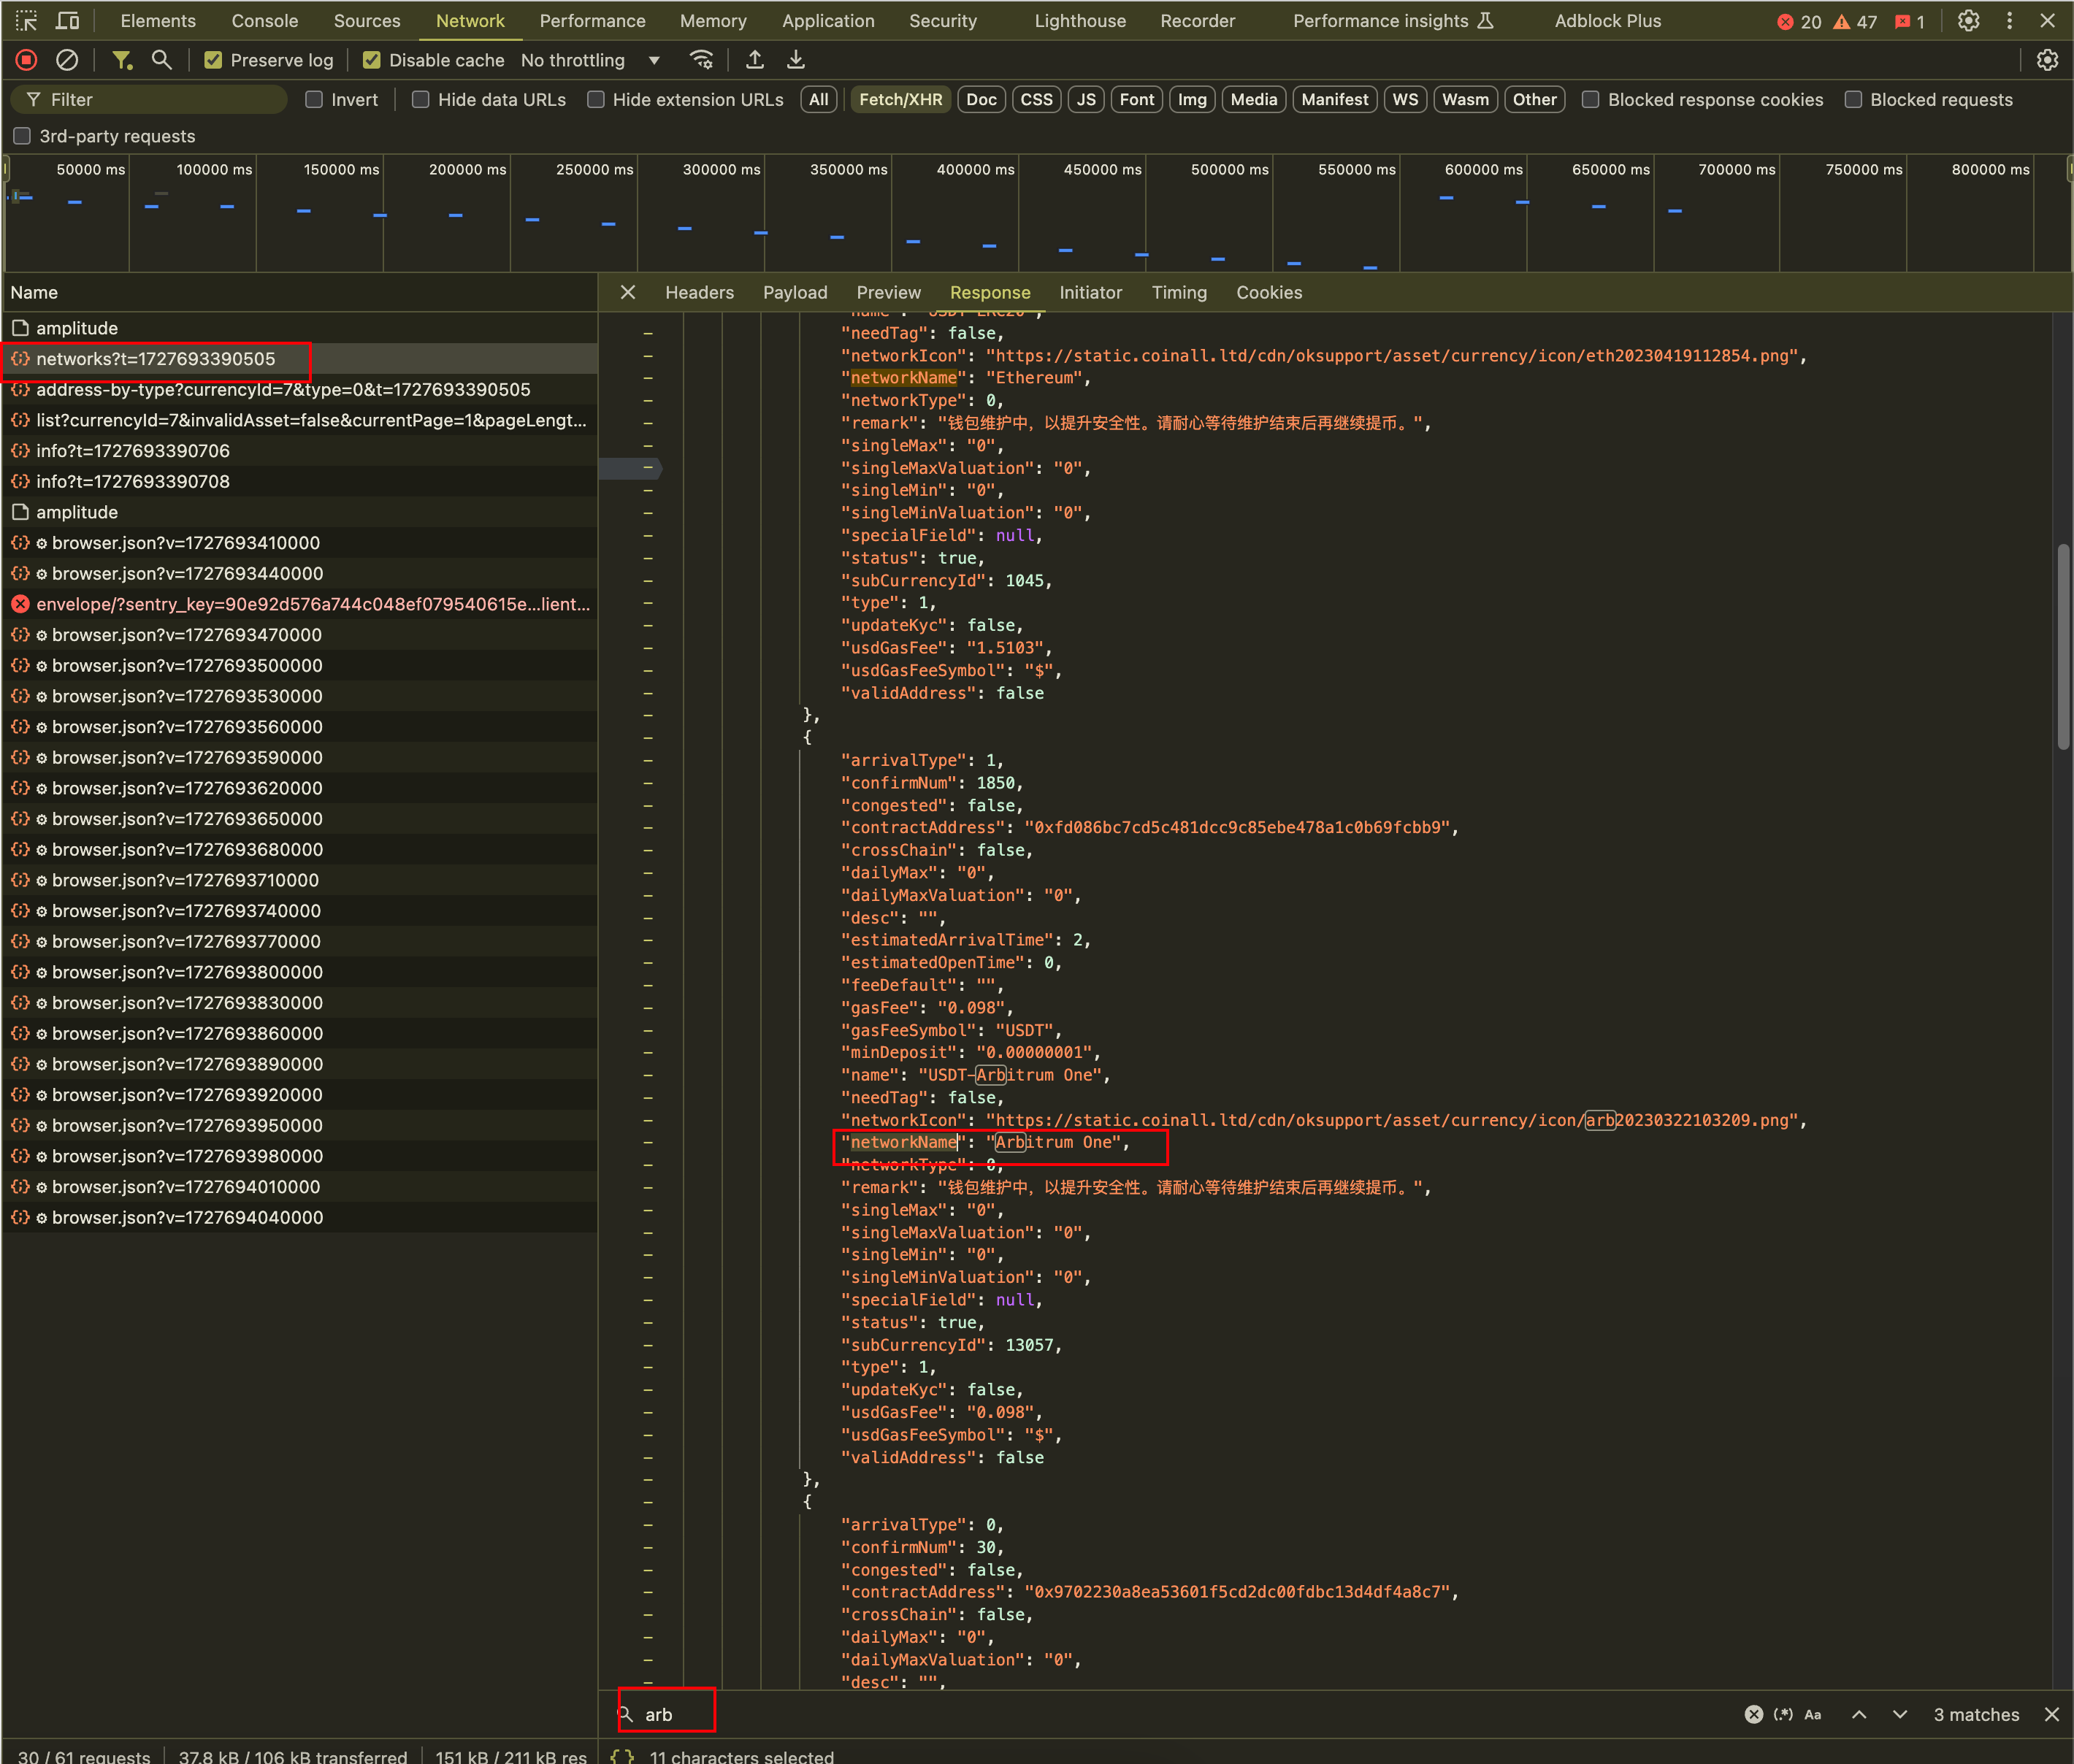Open the Headers tab of request
This screenshot has height=1764, width=2074.
[699, 292]
